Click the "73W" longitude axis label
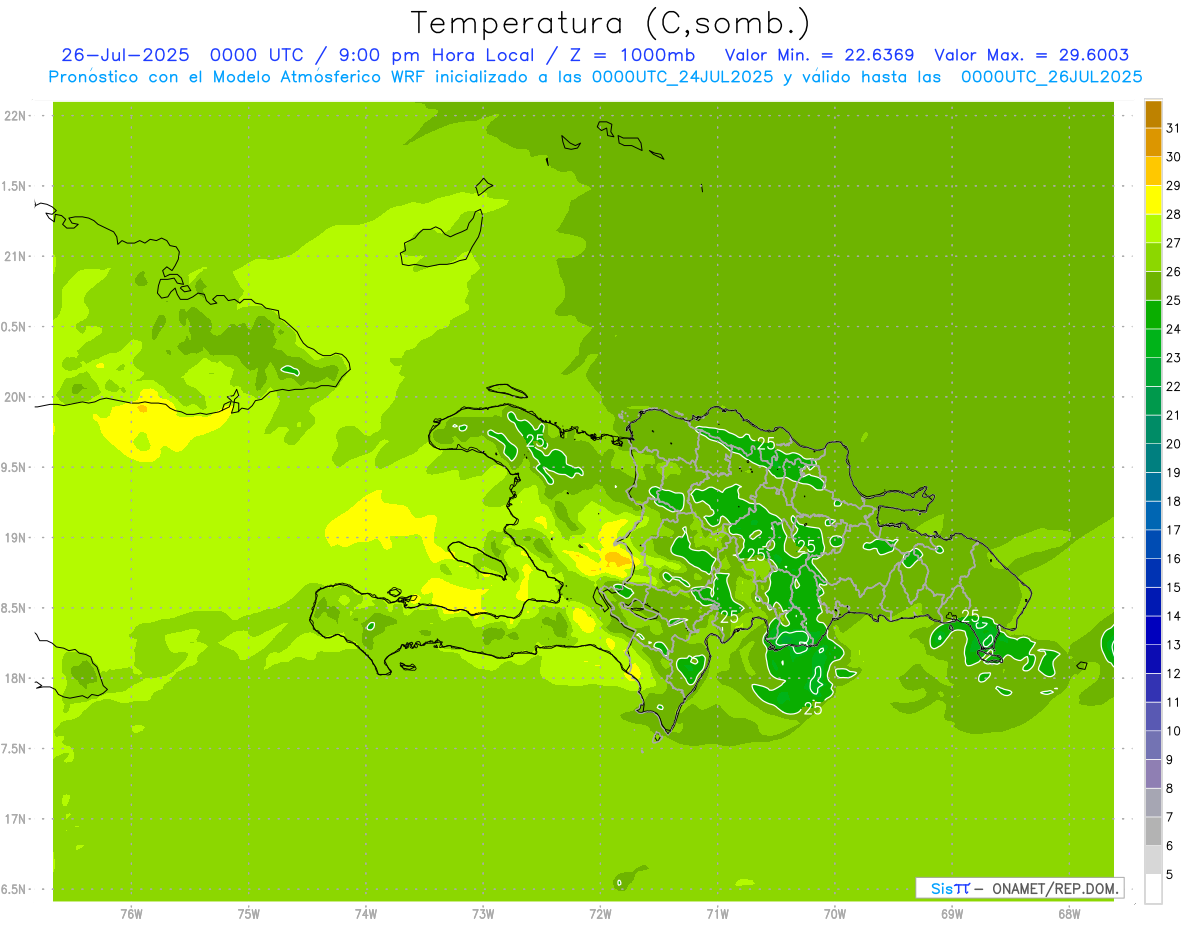 (483, 913)
